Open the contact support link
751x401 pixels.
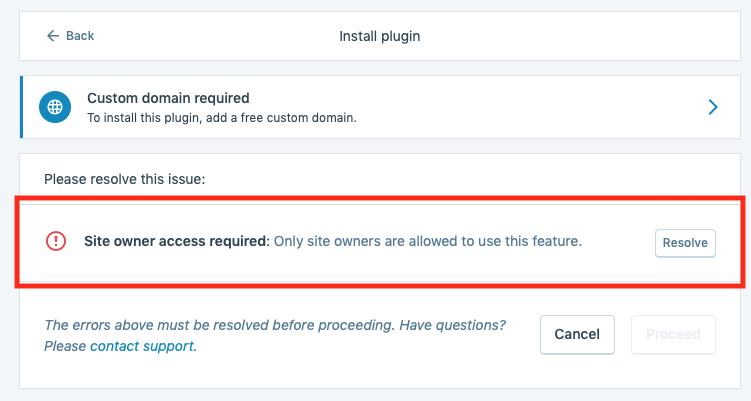point(142,346)
